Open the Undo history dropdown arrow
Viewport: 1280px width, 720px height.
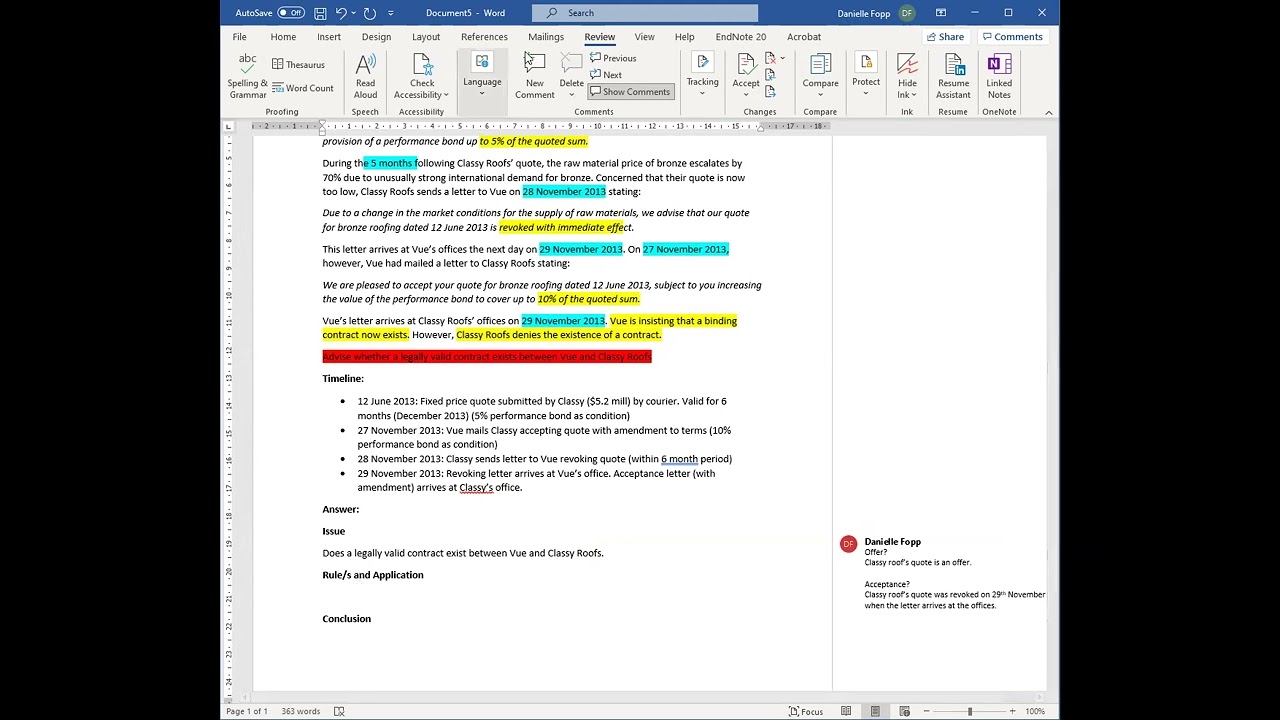tap(354, 13)
